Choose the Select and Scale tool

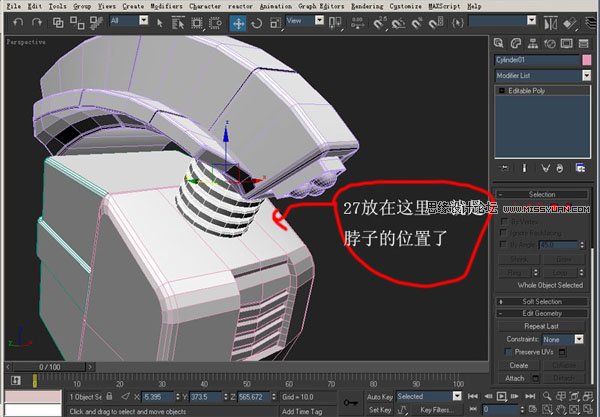(x=275, y=23)
